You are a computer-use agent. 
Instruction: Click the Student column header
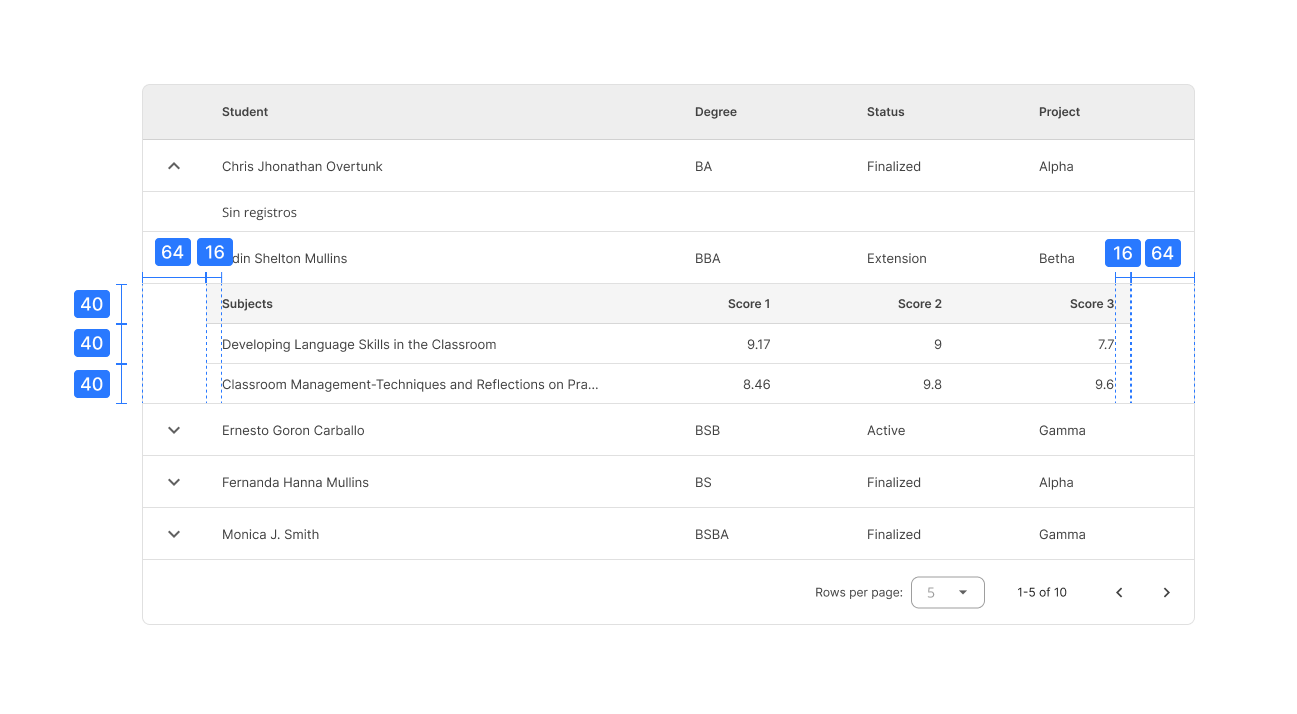[245, 112]
